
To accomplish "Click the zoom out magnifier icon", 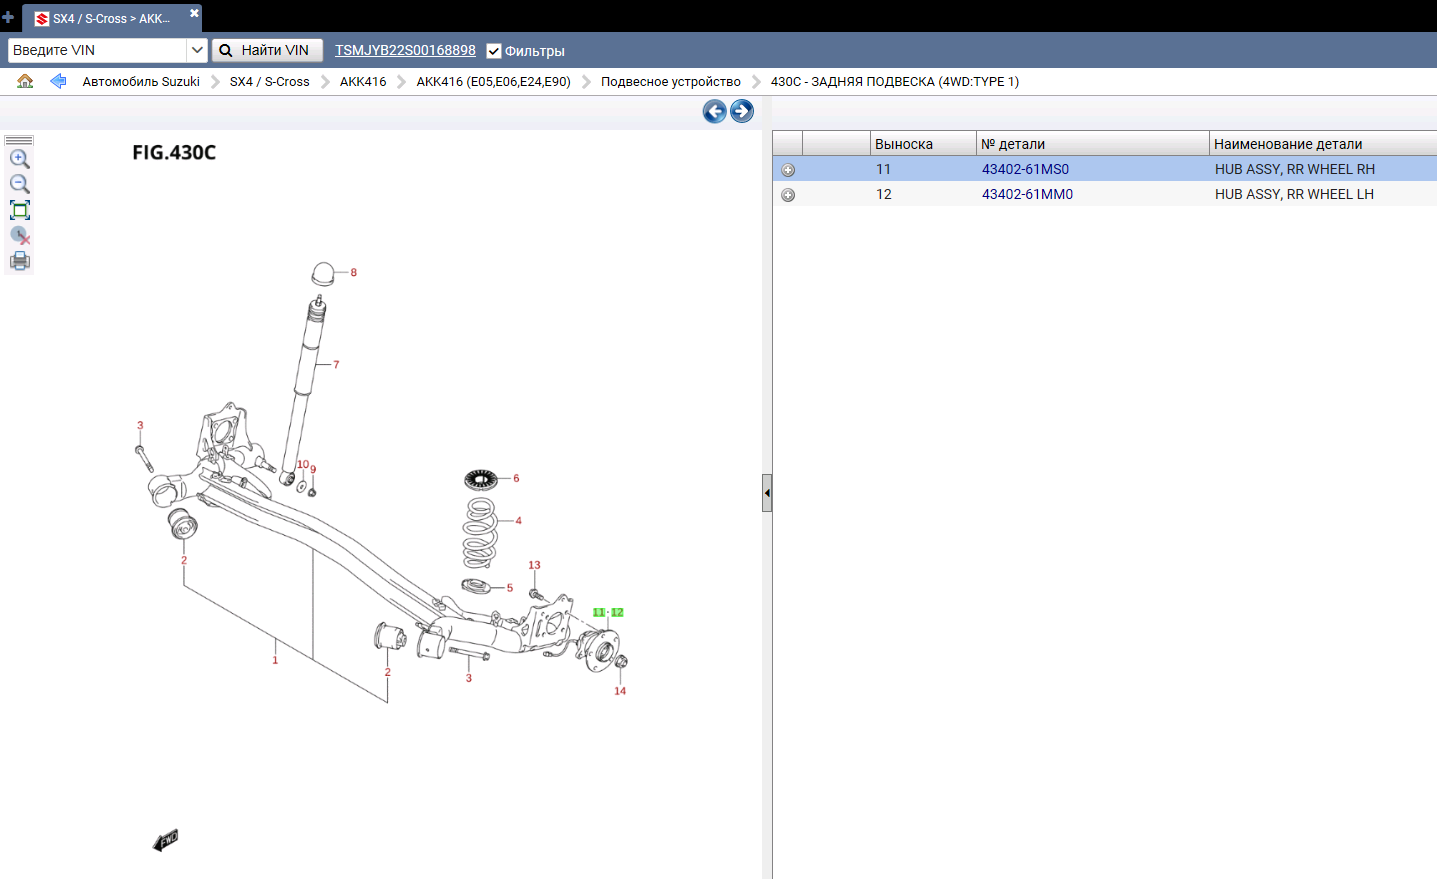I will tap(19, 184).
